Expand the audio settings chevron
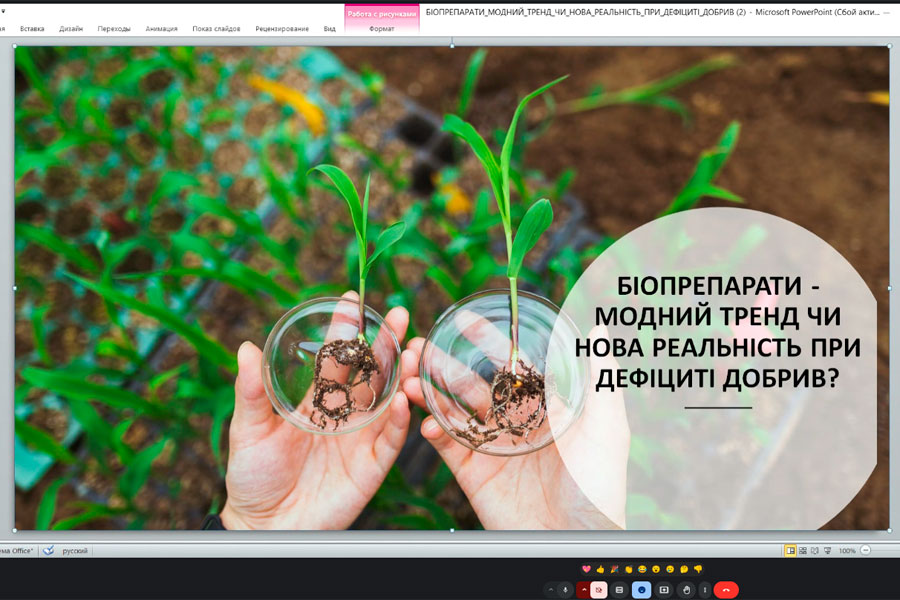The image size is (900, 600). (551, 590)
